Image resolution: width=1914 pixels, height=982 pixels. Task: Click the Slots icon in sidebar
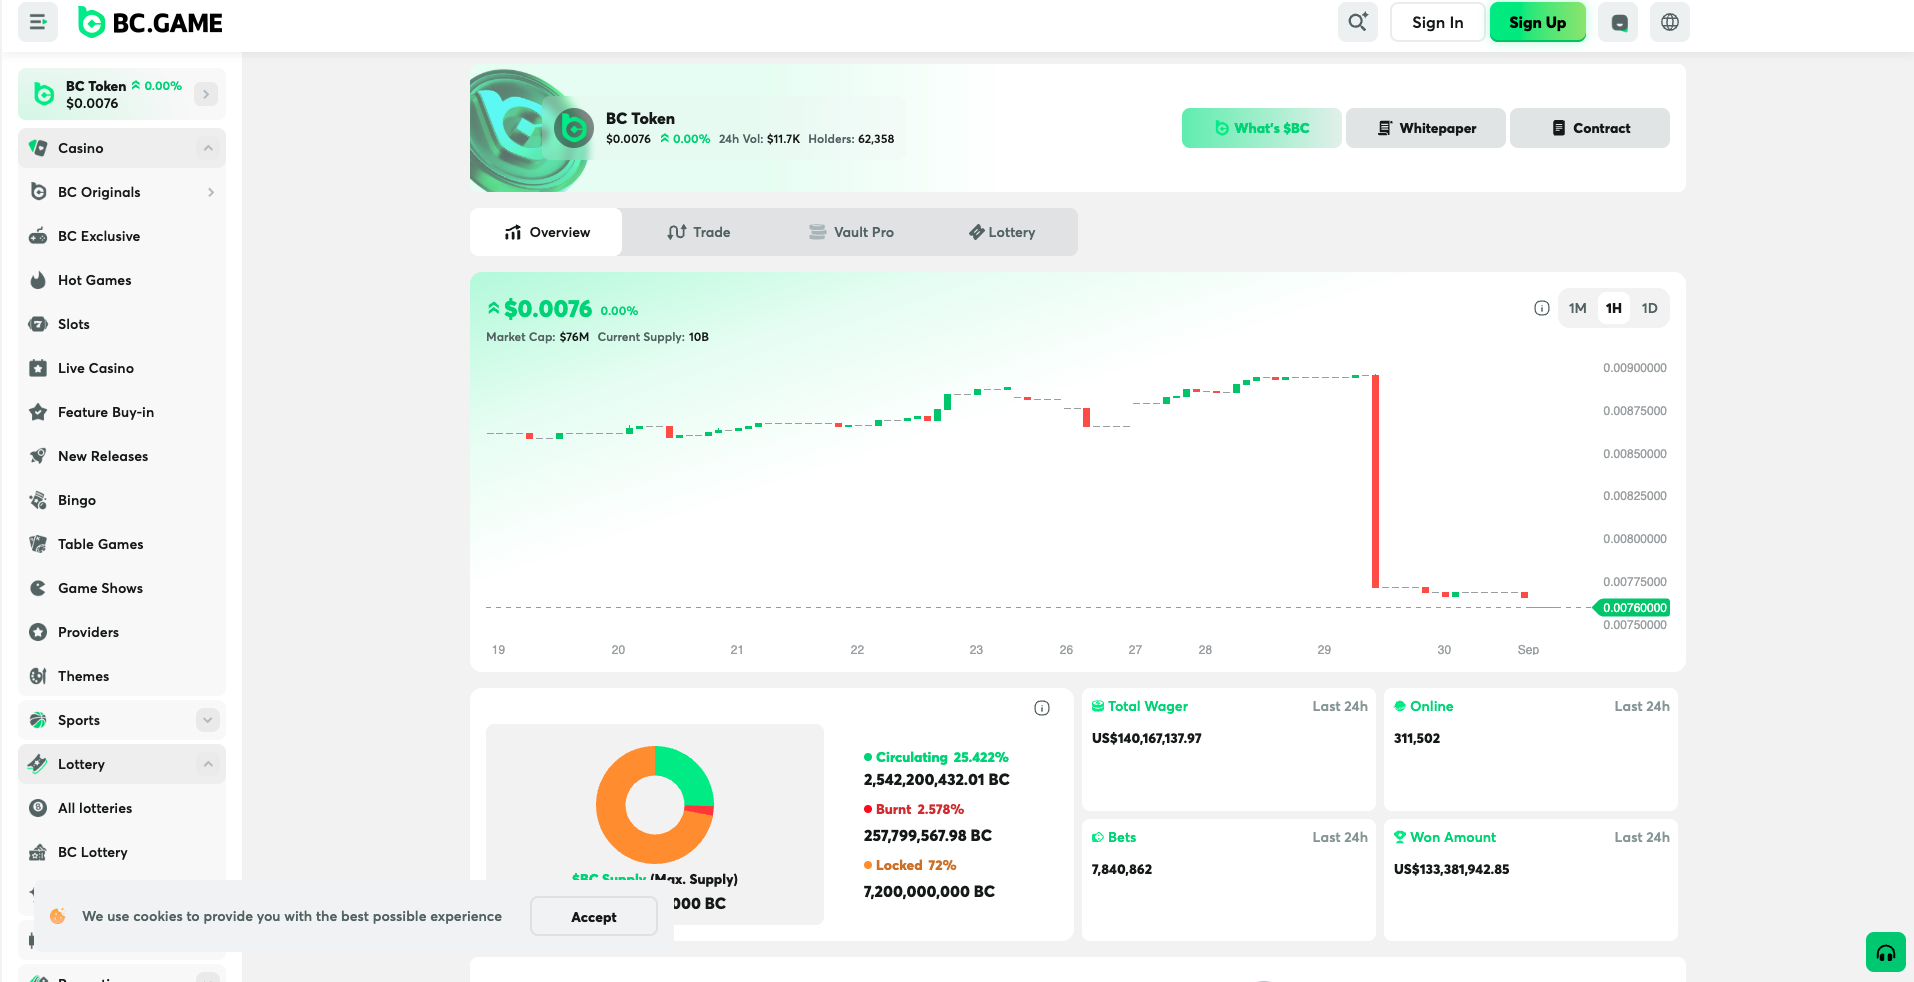pyautogui.click(x=38, y=324)
